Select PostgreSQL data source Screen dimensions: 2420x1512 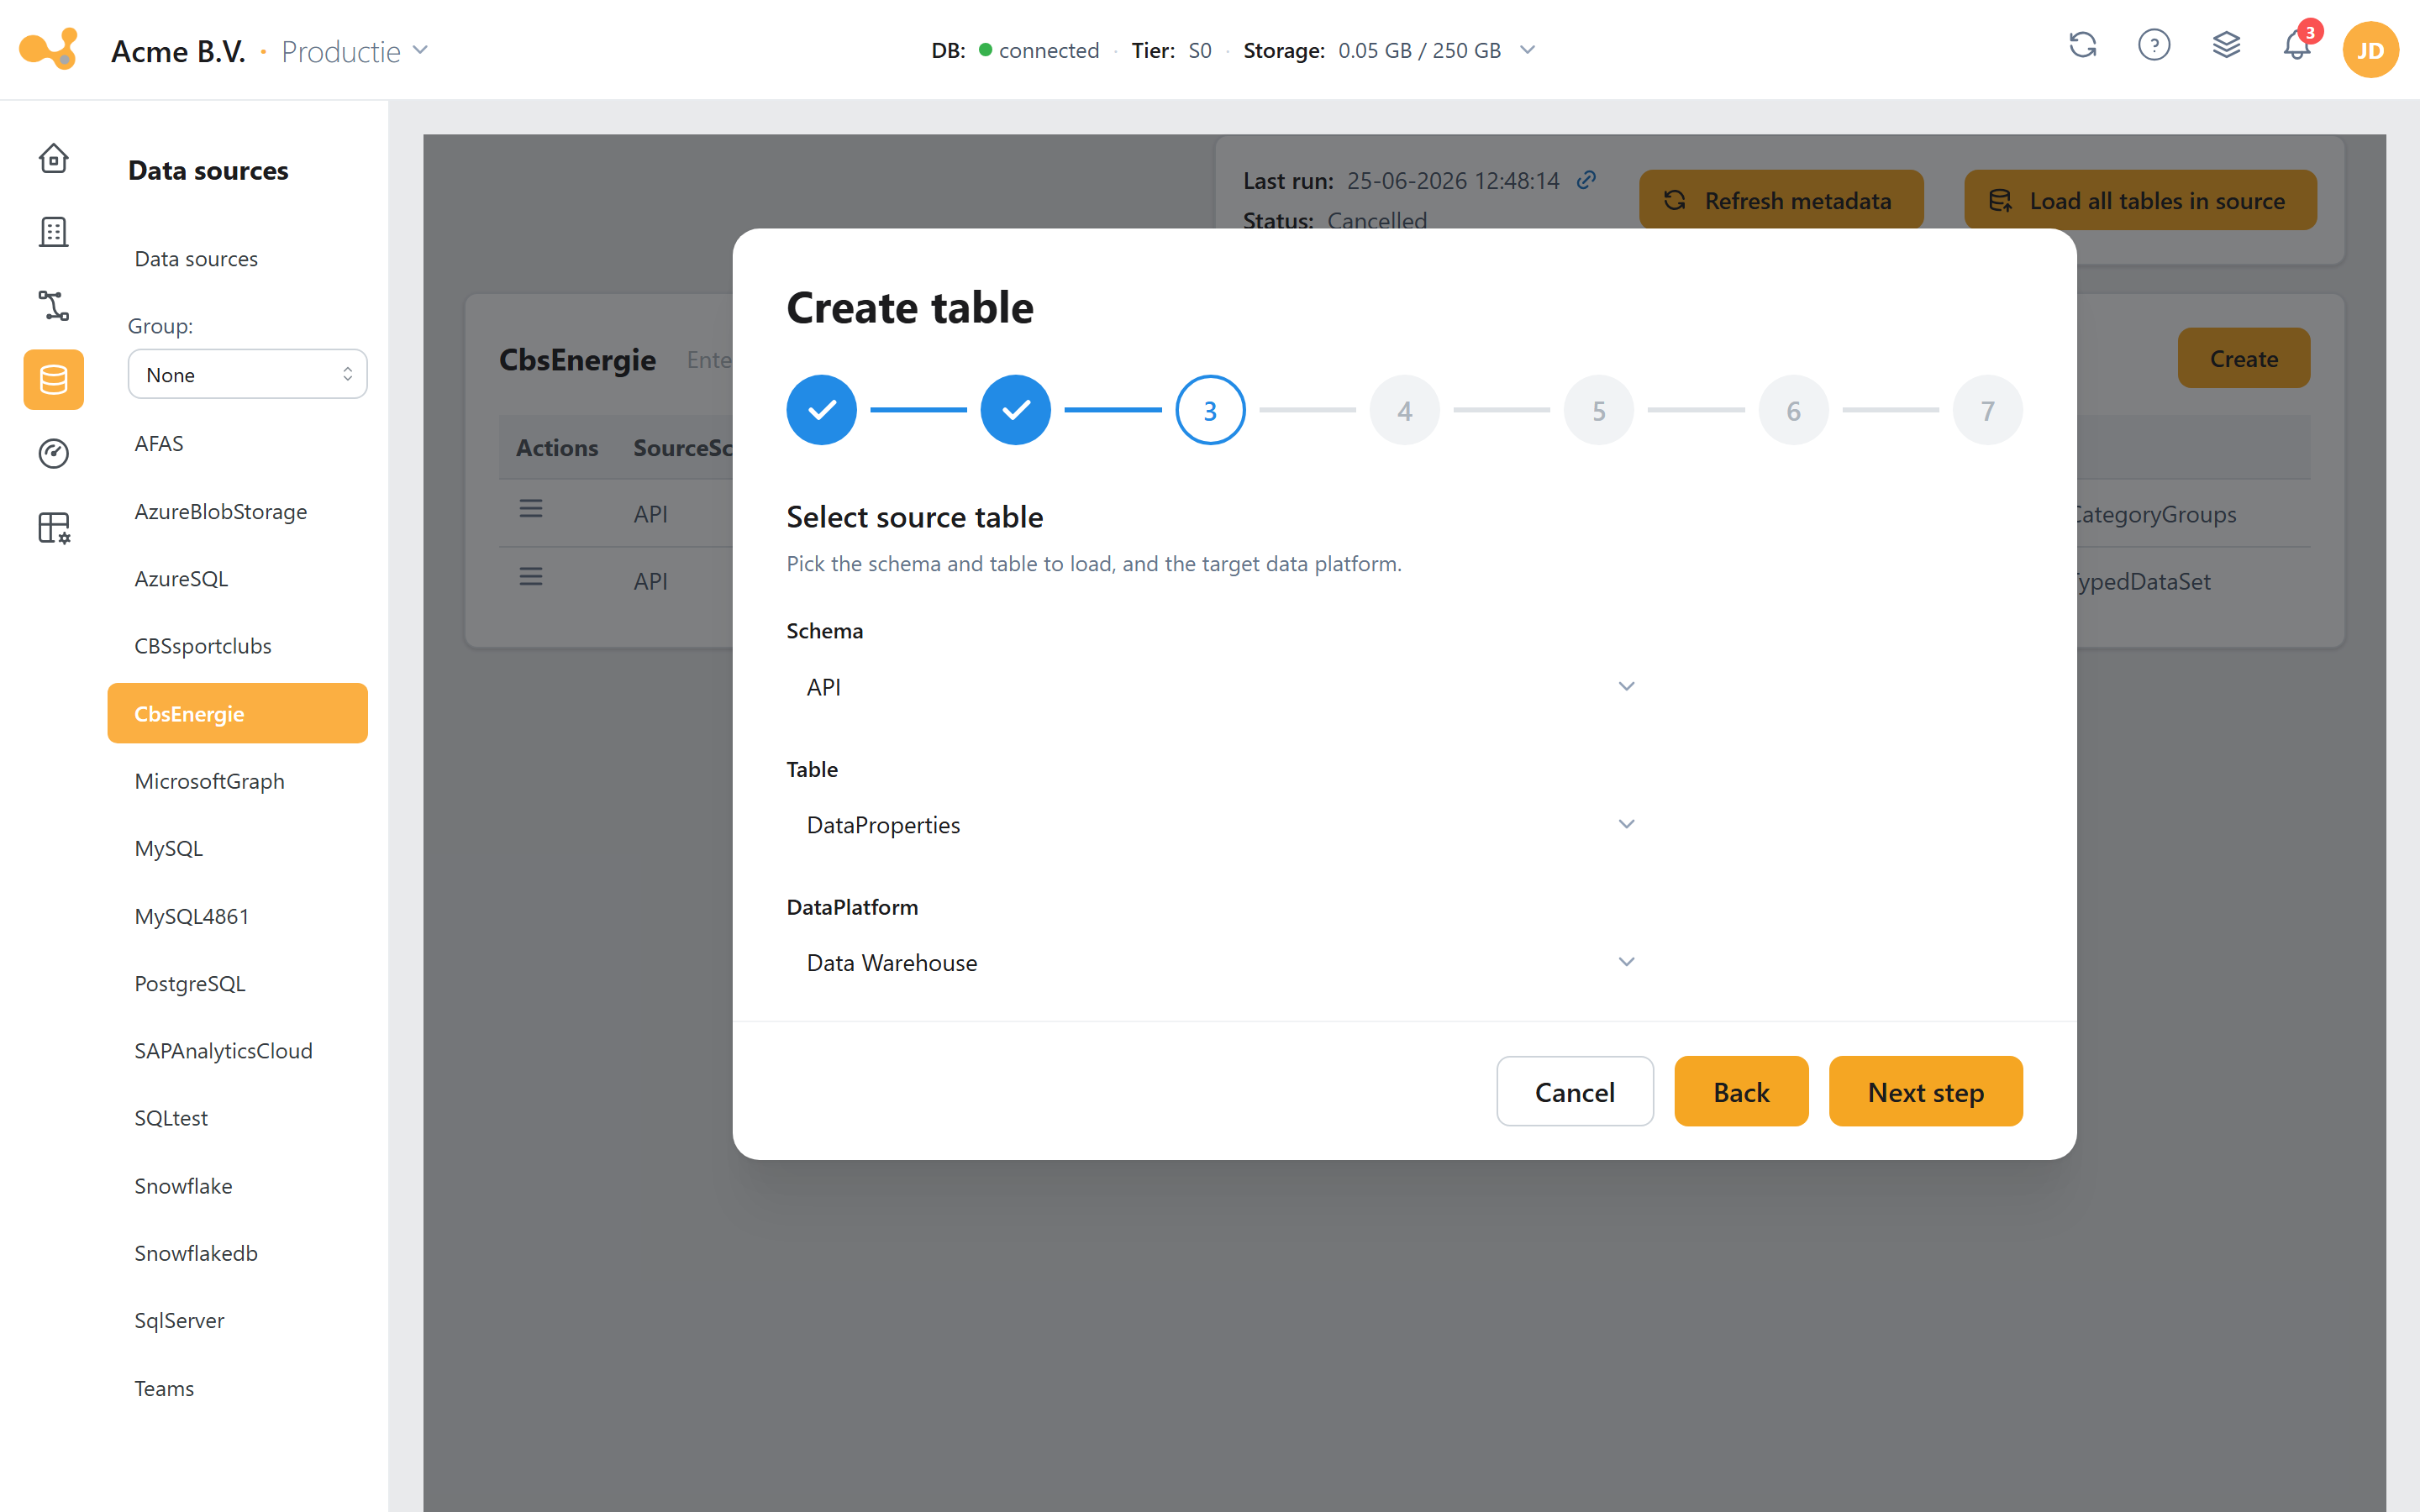tap(237, 983)
